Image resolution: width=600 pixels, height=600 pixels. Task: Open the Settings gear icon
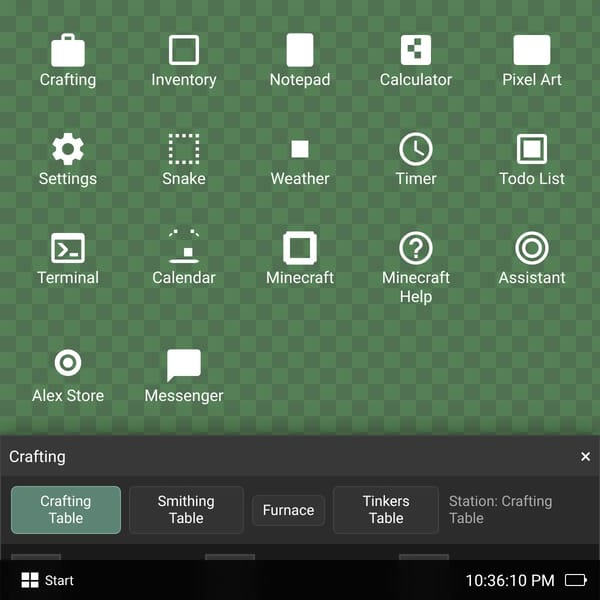[x=68, y=149]
